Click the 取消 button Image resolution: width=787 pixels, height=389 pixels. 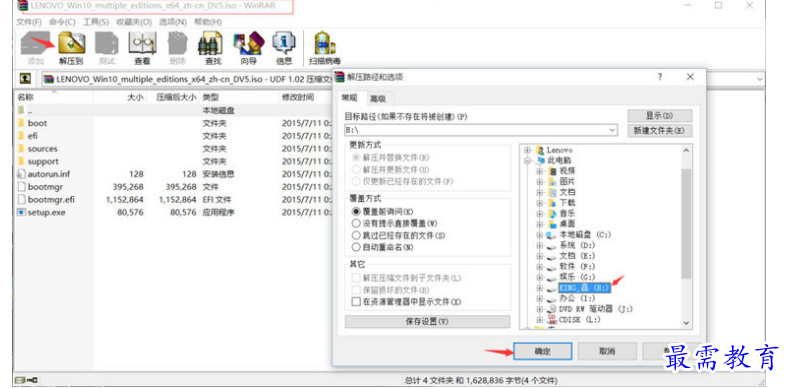pyautogui.click(x=607, y=351)
